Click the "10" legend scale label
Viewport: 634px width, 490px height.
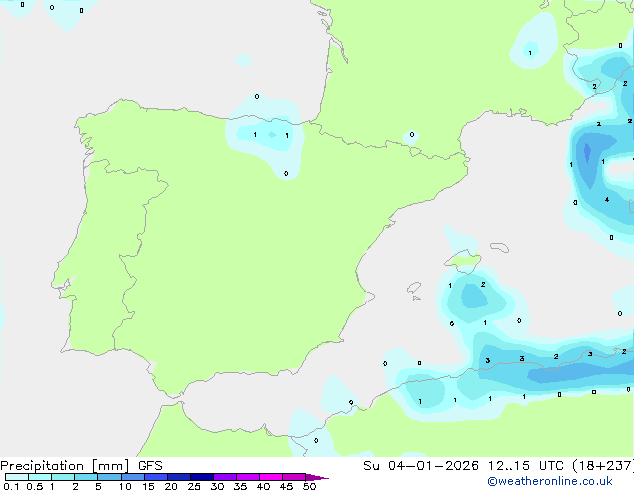125,486
